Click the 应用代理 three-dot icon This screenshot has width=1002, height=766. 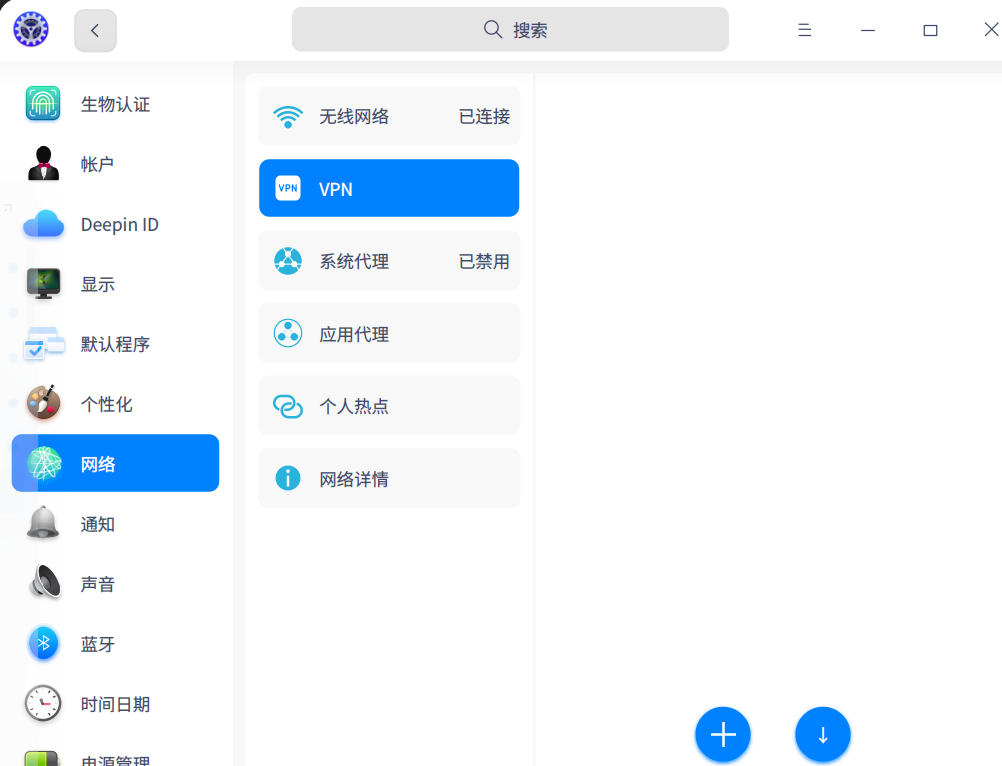tap(288, 333)
